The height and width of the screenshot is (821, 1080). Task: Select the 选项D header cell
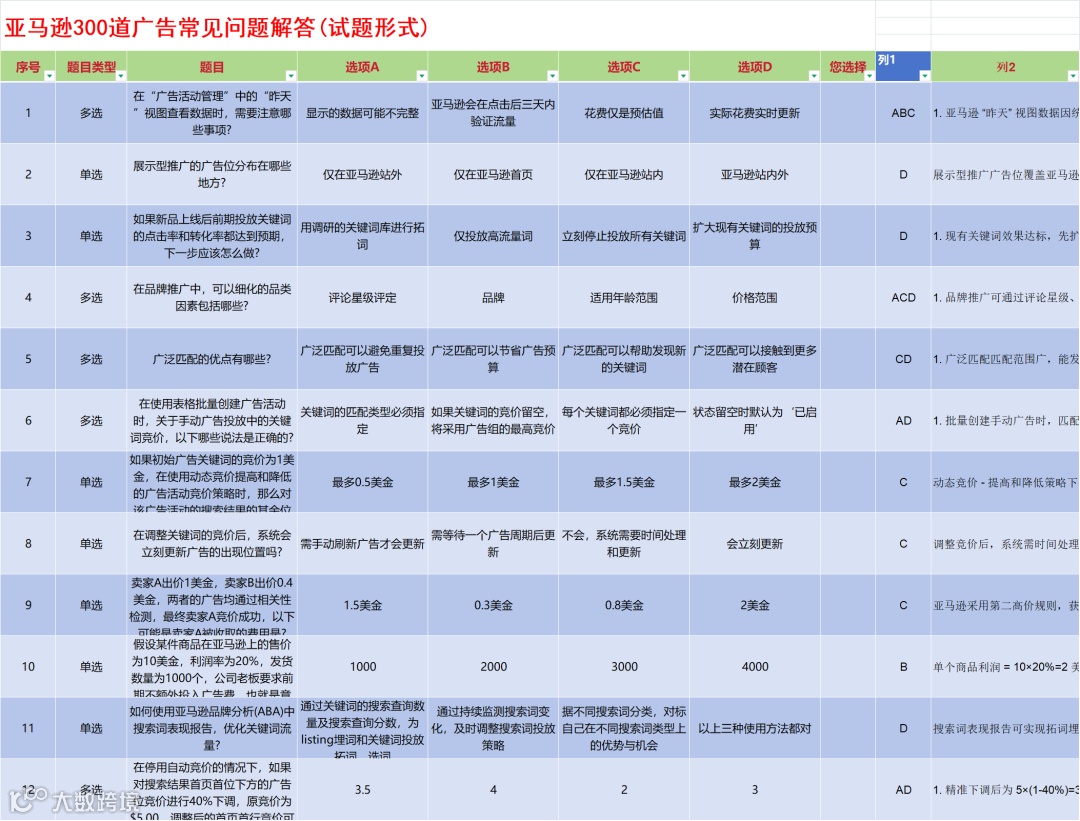(x=754, y=67)
